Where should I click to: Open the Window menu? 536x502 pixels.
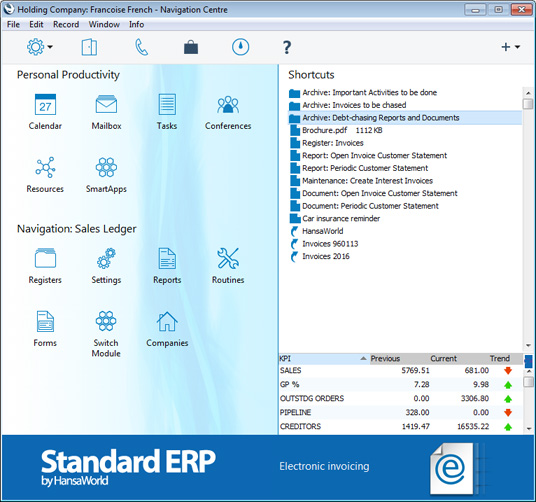104,24
